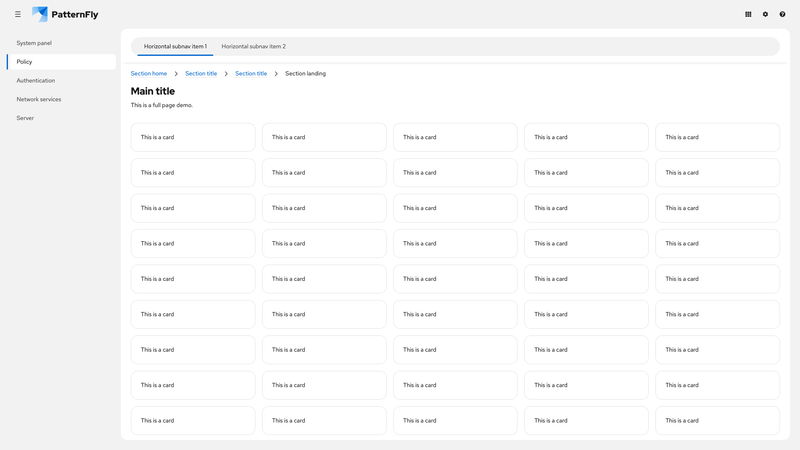Click the Section landing breadcrumb text
Viewport: 800px width, 450px height.
click(305, 73)
